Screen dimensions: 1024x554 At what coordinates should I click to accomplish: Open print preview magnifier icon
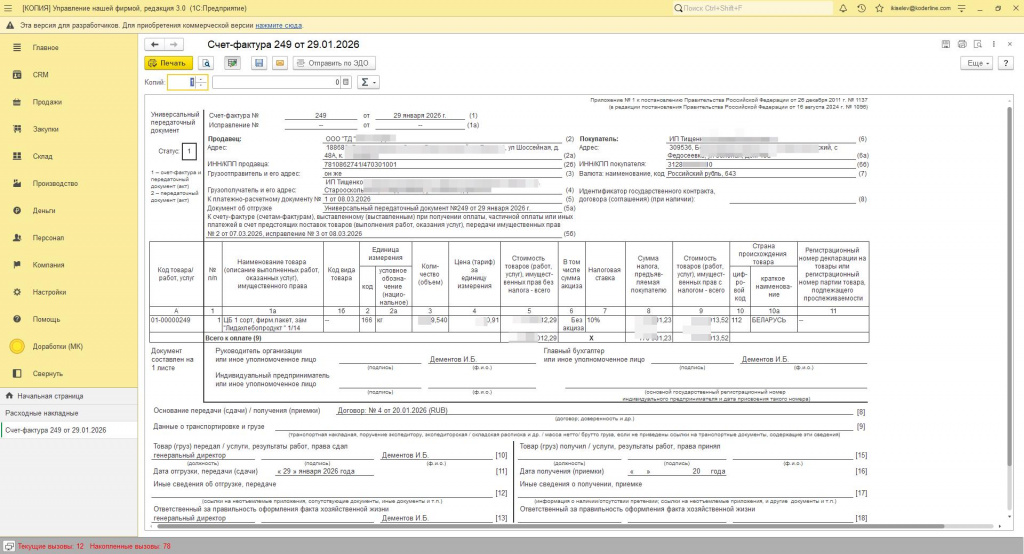pos(206,63)
